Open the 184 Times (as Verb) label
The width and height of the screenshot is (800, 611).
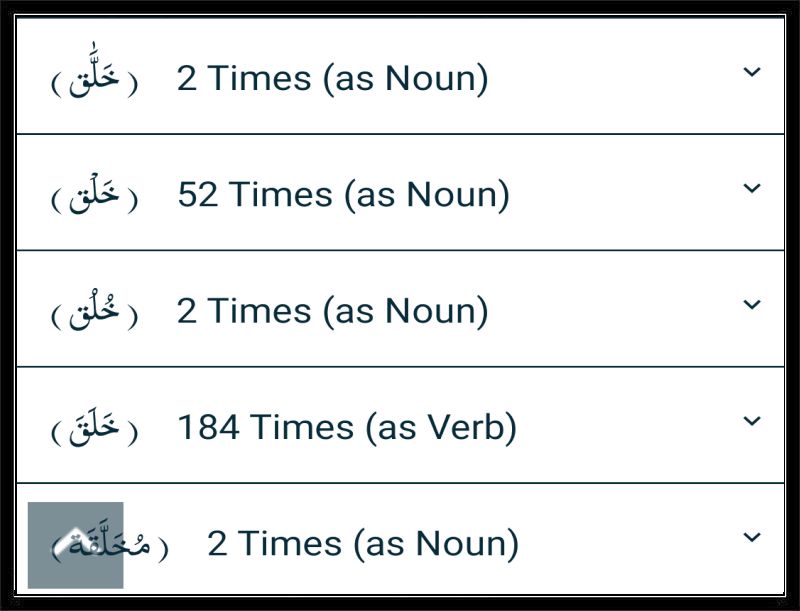point(347,427)
